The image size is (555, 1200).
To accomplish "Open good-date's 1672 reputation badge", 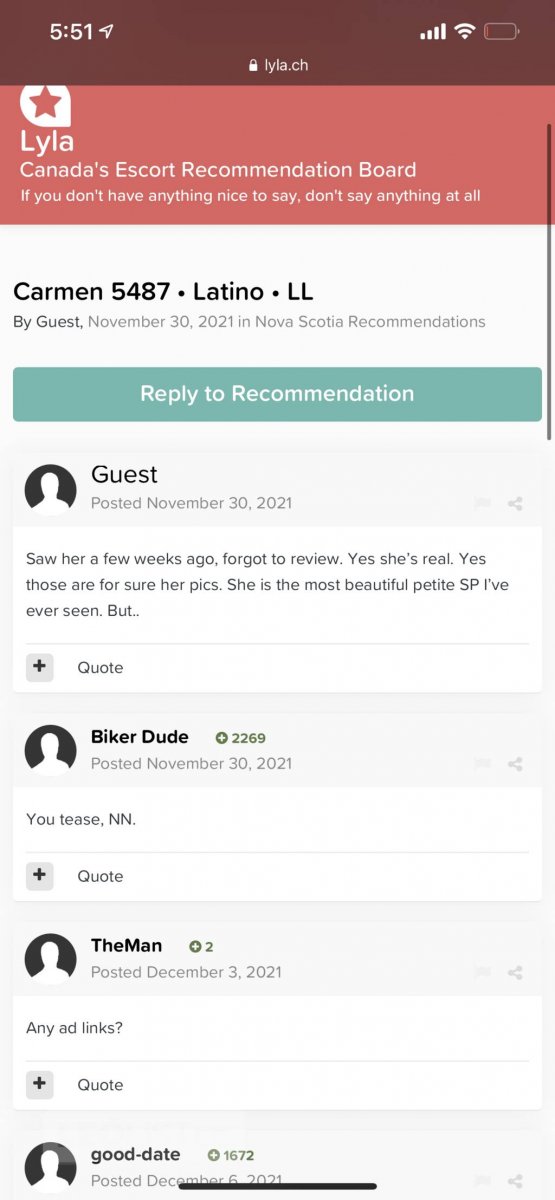I will click(232, 1155).
